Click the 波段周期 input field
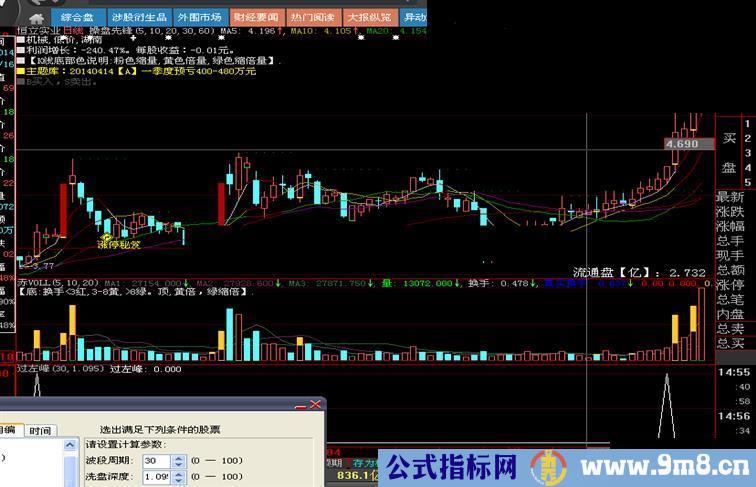Image resolution: width=756 pixels, height=487 pixels. coord(156,460)
